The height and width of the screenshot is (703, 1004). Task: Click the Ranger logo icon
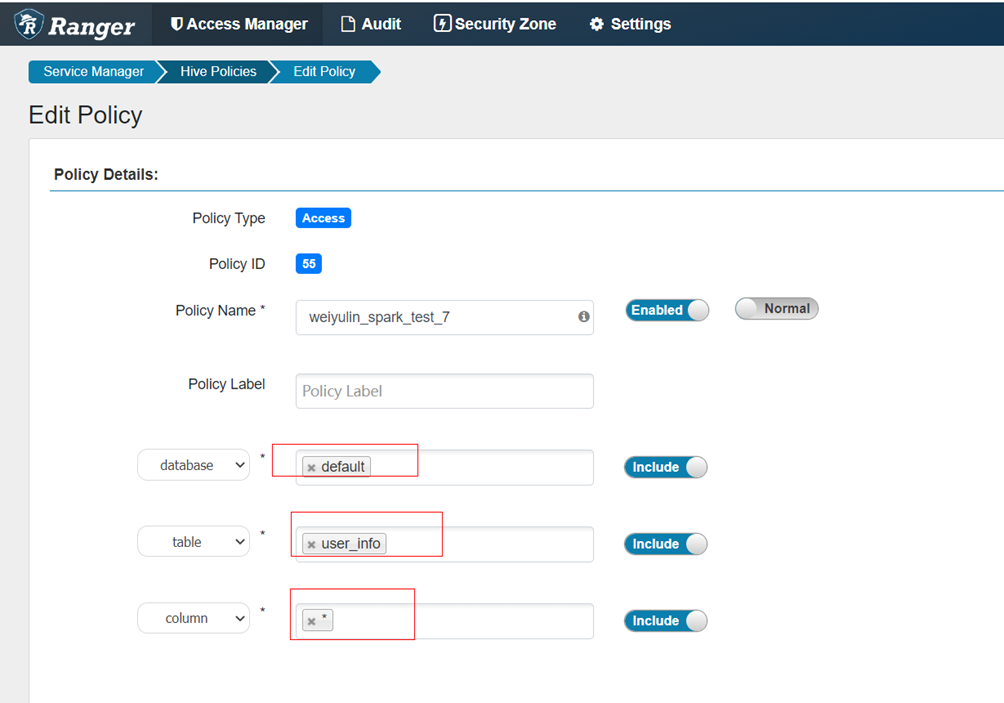[x=30, y=23]
